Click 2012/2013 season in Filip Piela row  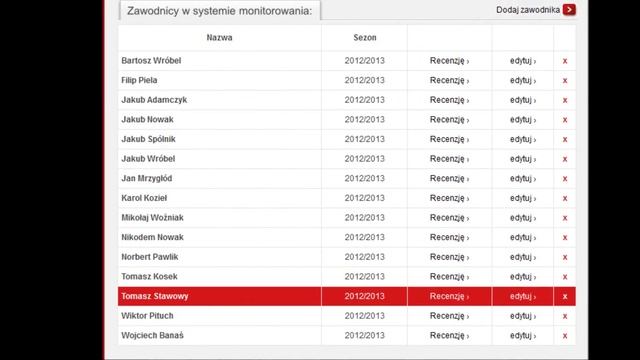[364, 80]
